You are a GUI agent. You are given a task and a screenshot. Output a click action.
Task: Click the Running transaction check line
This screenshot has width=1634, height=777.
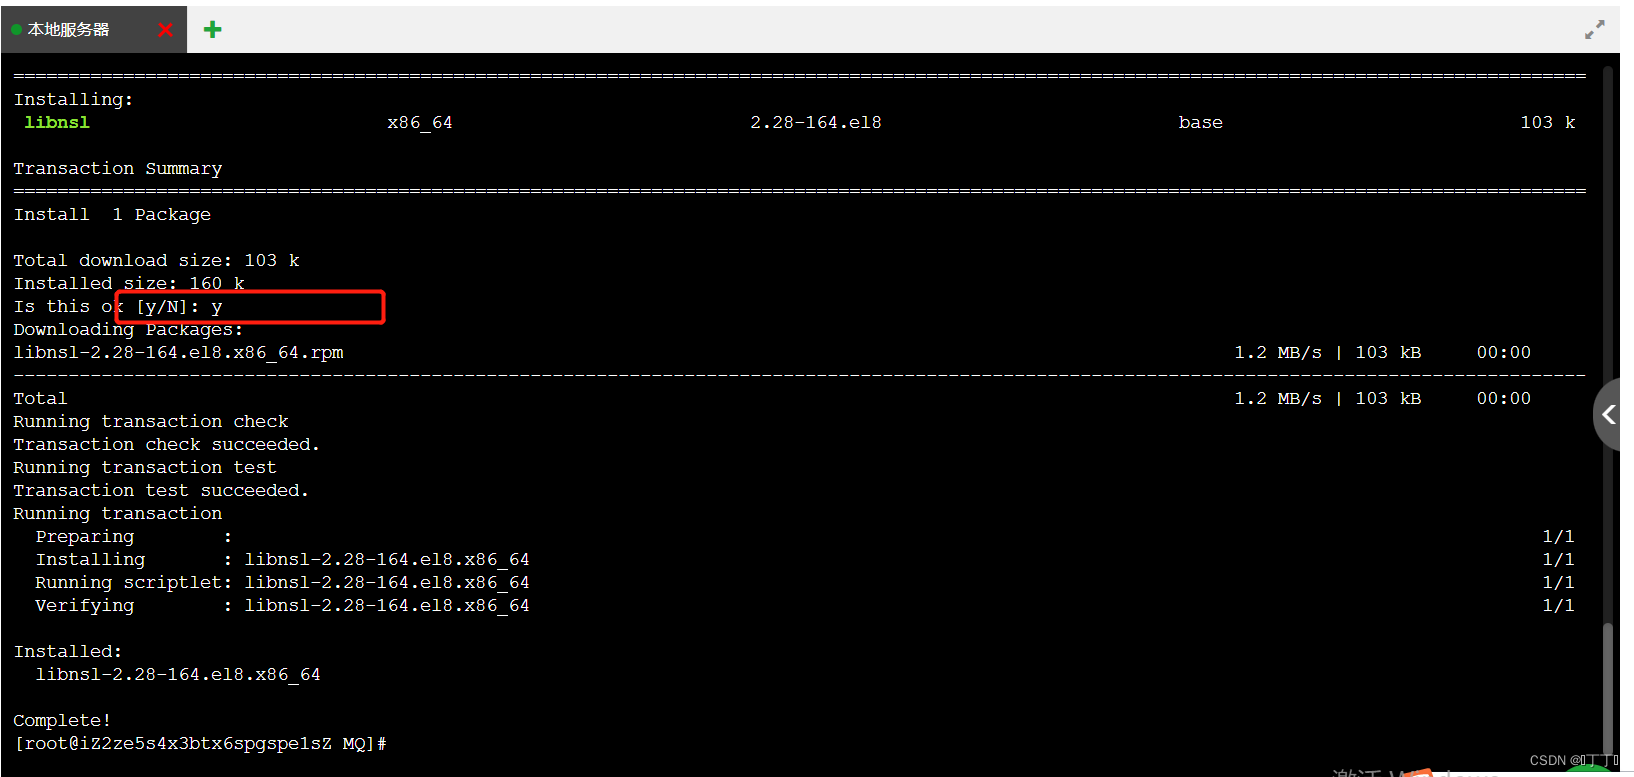(x=151, y=421)
